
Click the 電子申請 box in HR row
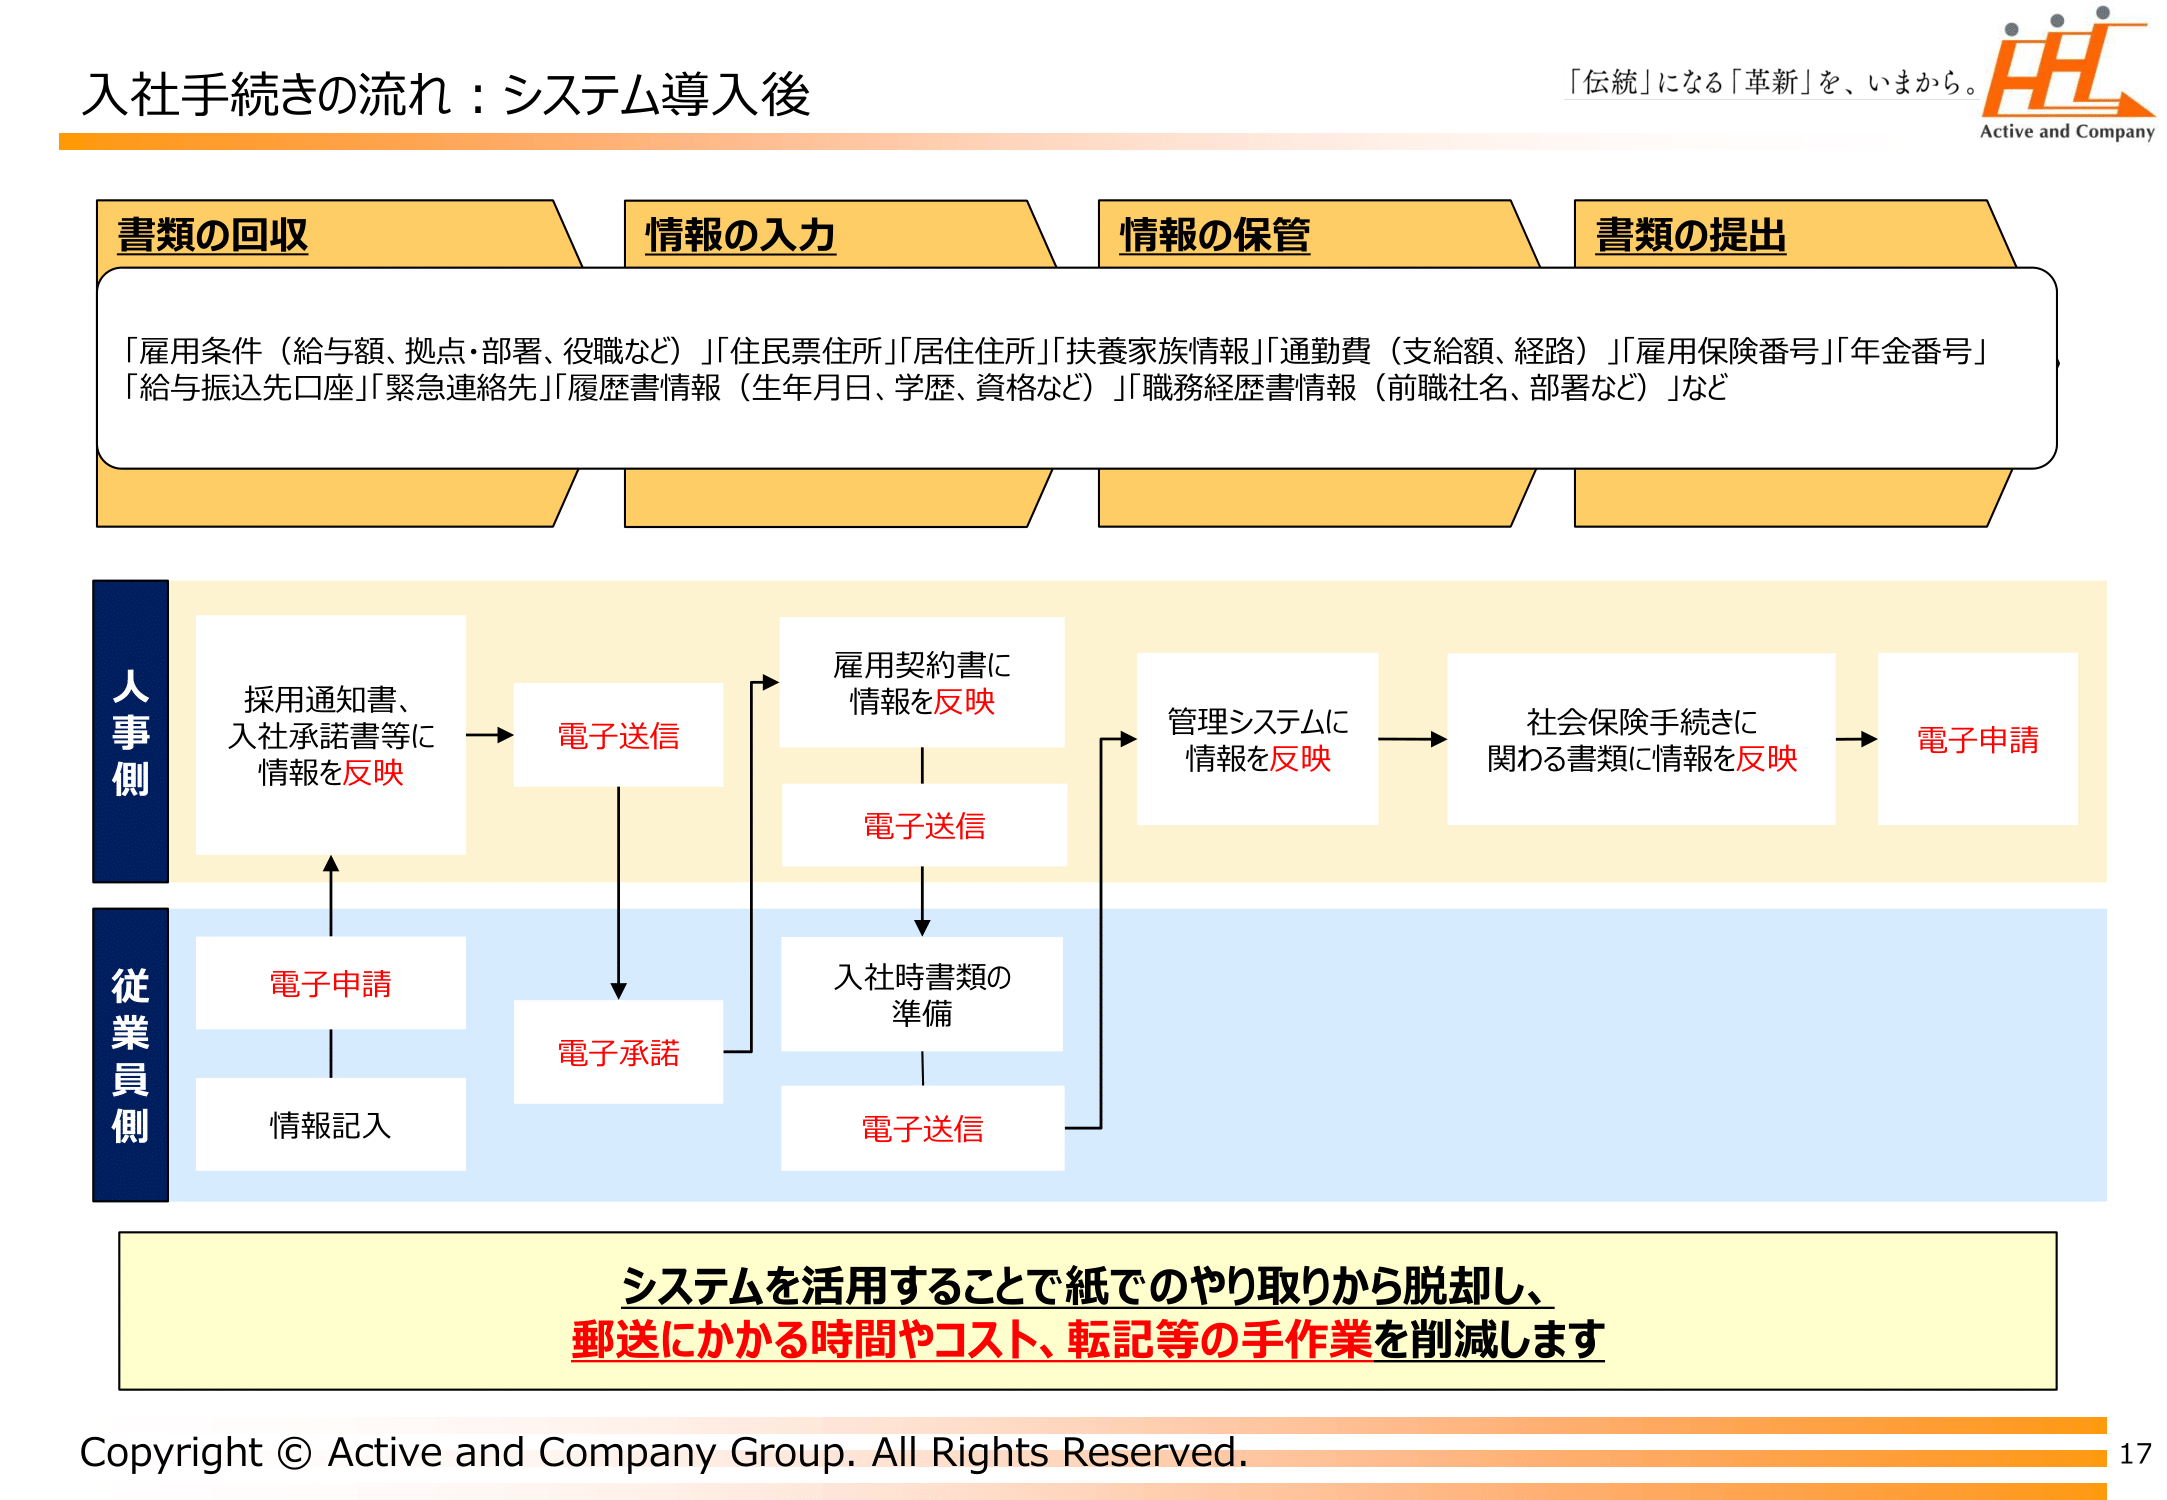click(1977, 740)
